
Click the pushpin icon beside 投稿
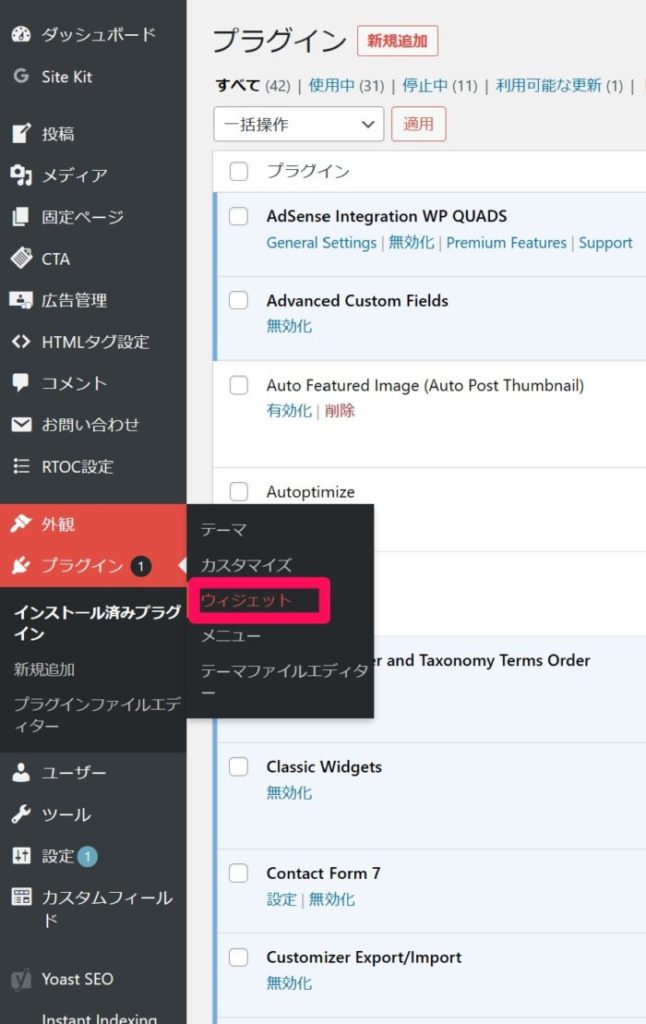[x=21, y=133]
